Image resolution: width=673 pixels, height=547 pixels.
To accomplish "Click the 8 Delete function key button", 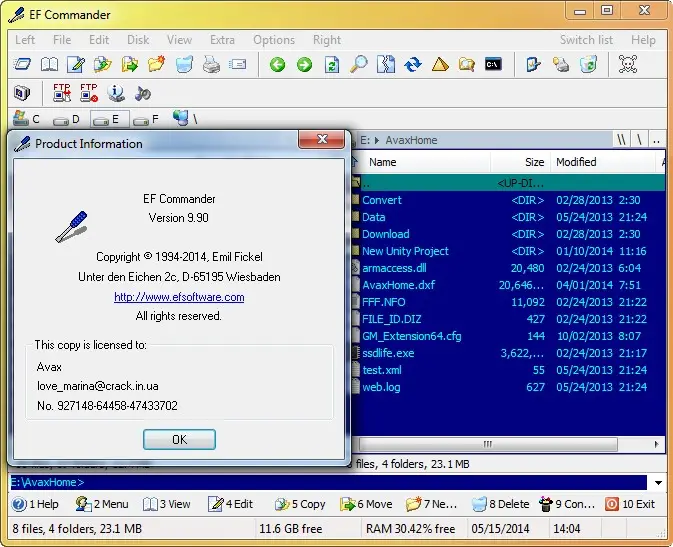I will pyautogui.click(x=500, y=504).
